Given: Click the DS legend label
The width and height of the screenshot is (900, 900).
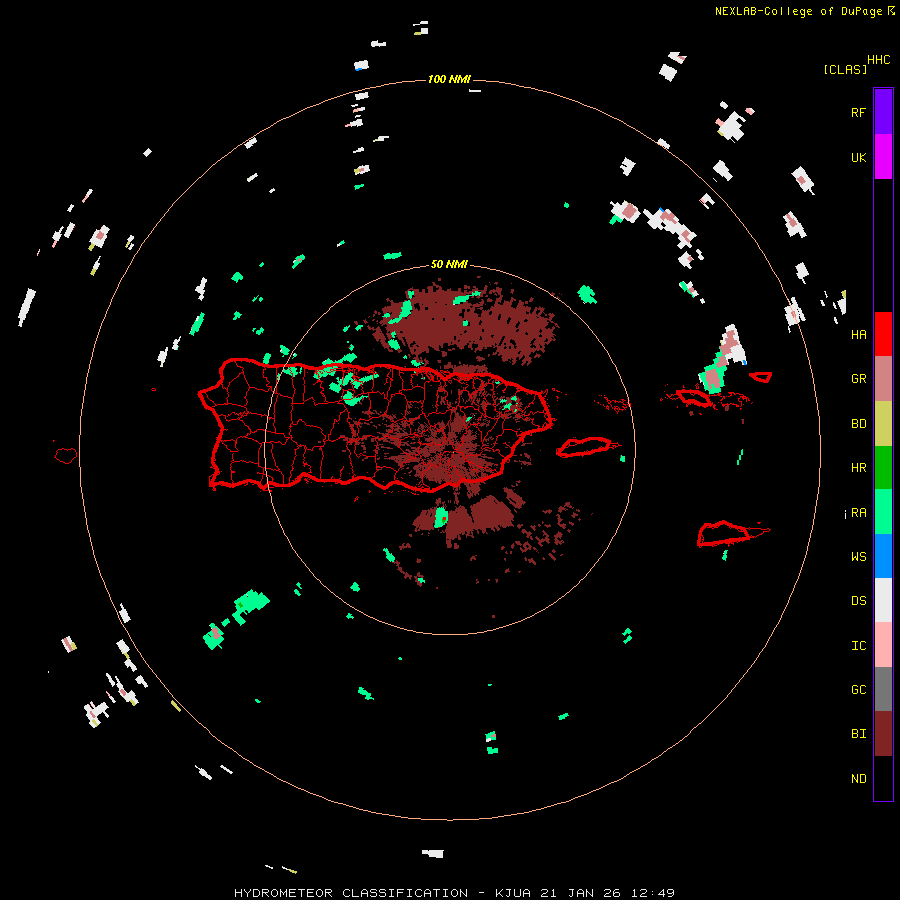Looking at the screenshot, I should coord(858,601).
